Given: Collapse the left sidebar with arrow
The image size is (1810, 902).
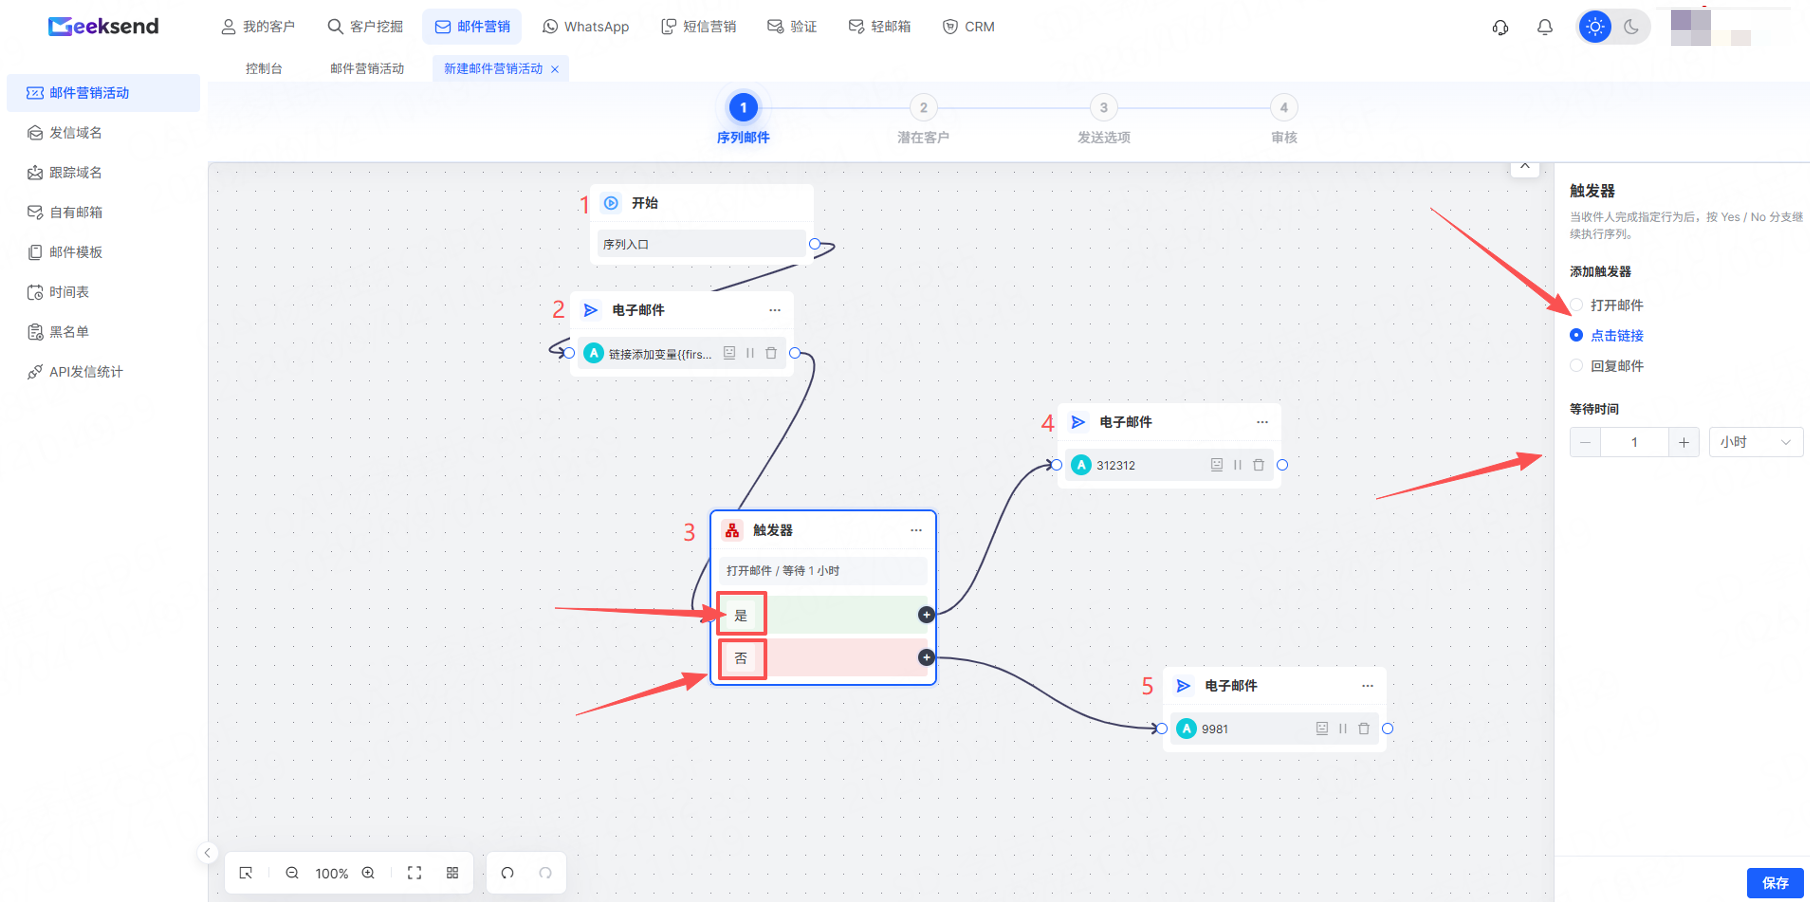Looking at the screenshot, I should point(207,853).
